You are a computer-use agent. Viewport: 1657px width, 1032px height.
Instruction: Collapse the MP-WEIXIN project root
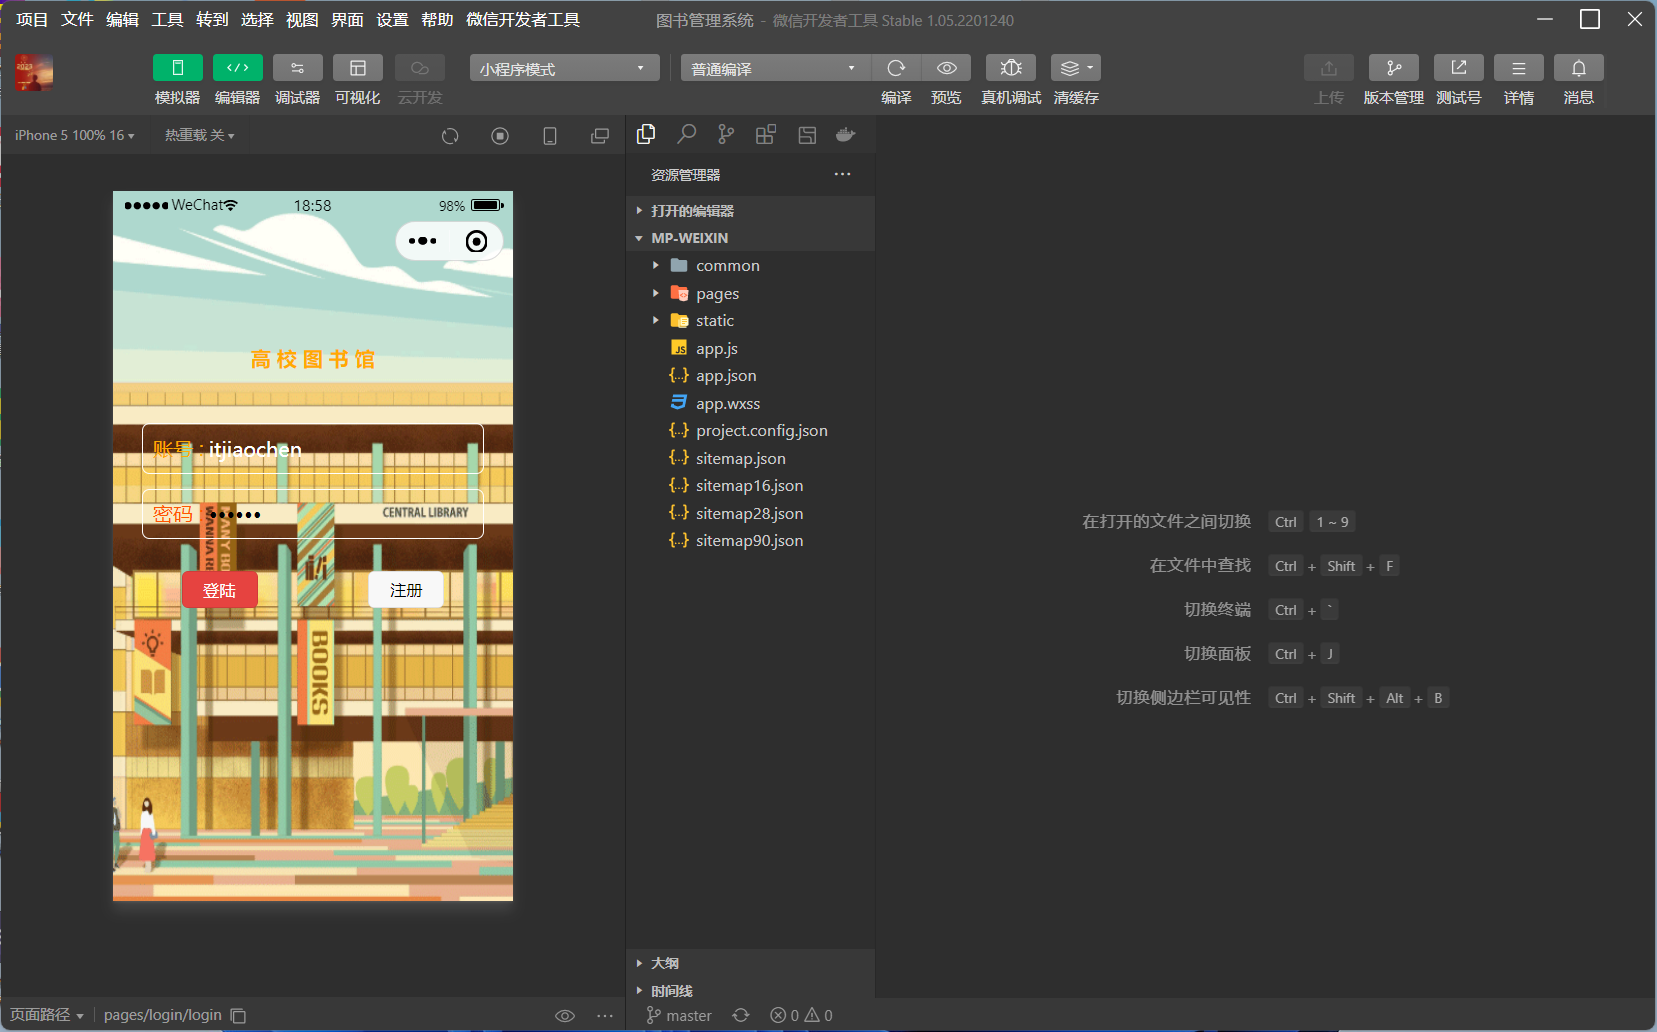[x=750, y=238]
